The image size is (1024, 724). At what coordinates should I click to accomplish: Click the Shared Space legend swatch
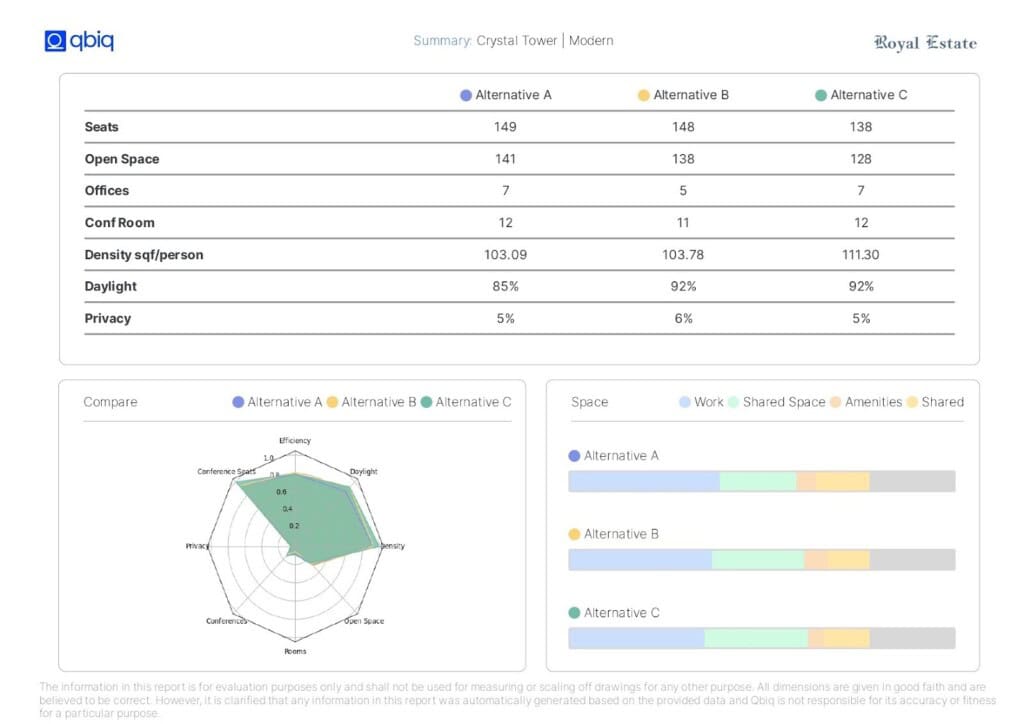[x=733, y=402]
